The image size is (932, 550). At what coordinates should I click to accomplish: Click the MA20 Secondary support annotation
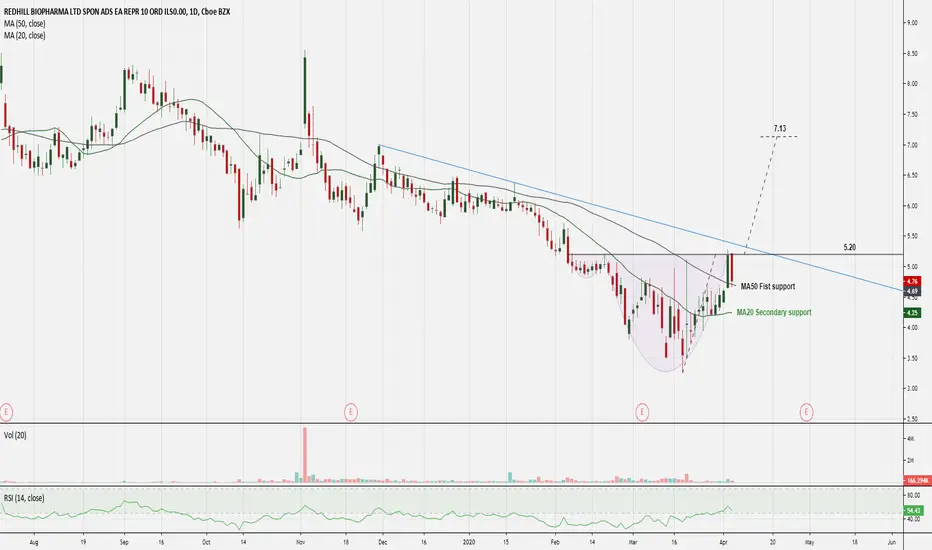click(x=774, y=312)
